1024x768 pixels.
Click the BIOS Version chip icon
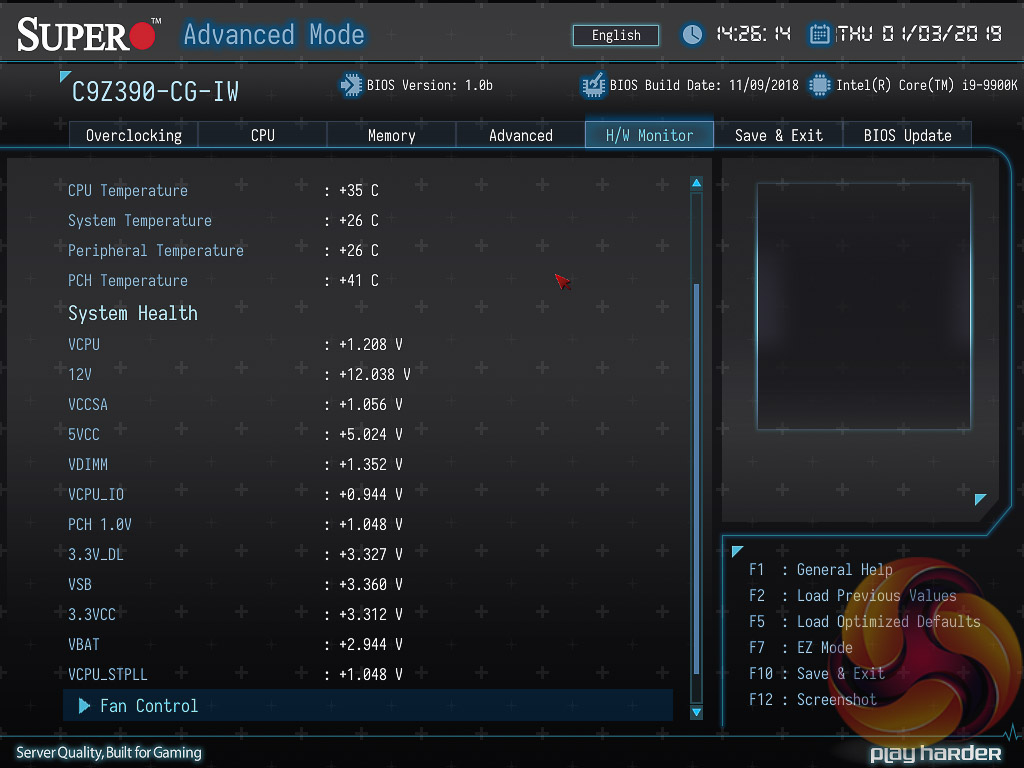click(x=351, y=85)
